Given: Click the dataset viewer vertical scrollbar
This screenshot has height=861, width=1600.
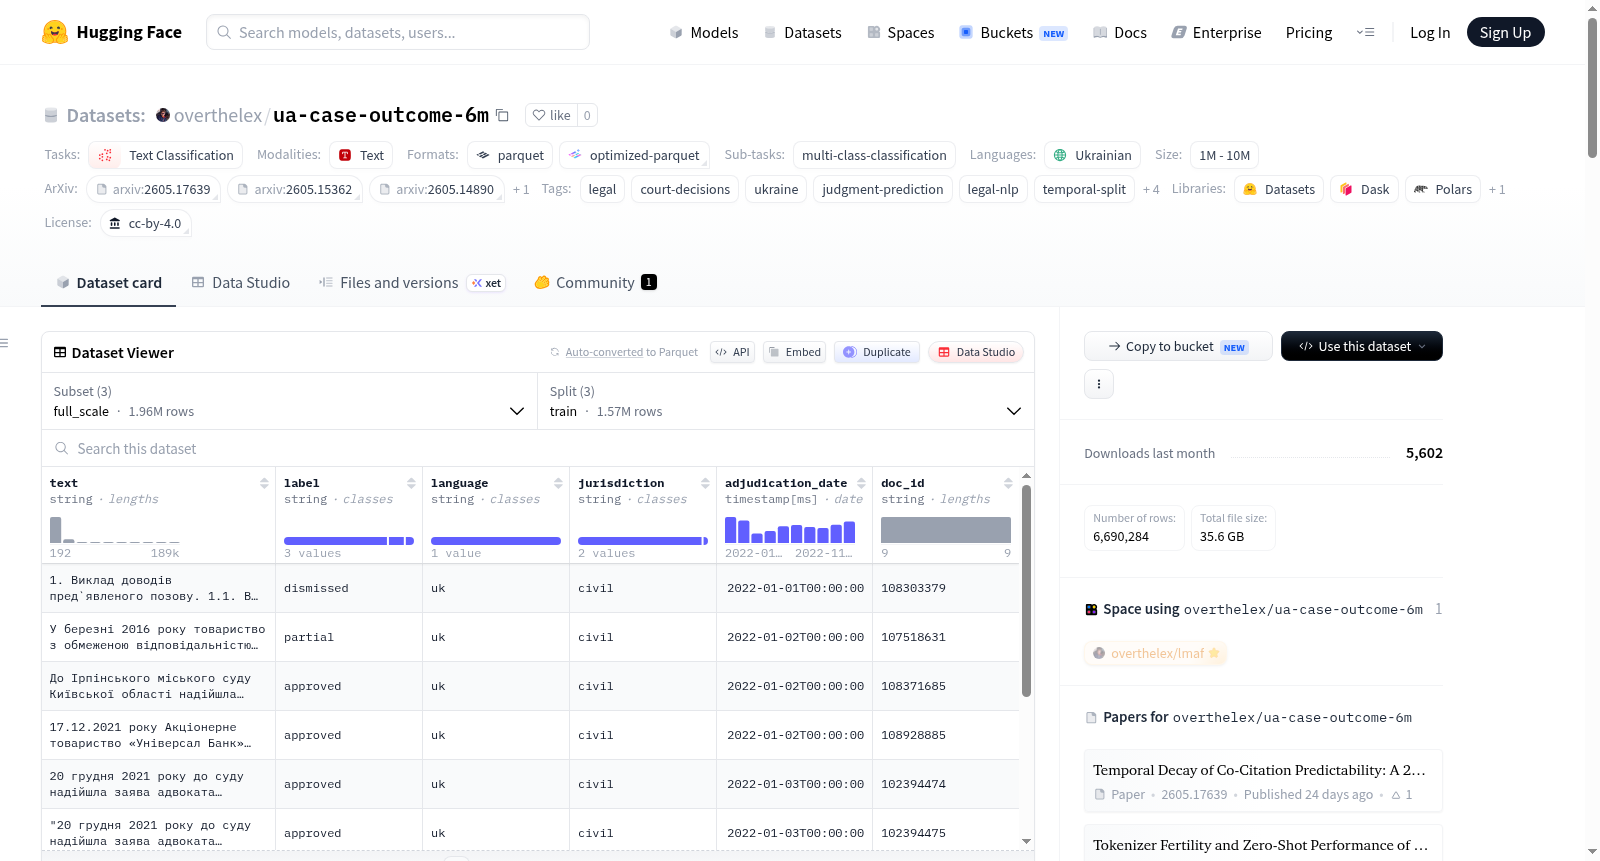Looking at the screenshot, I should tap(1026, 590).
